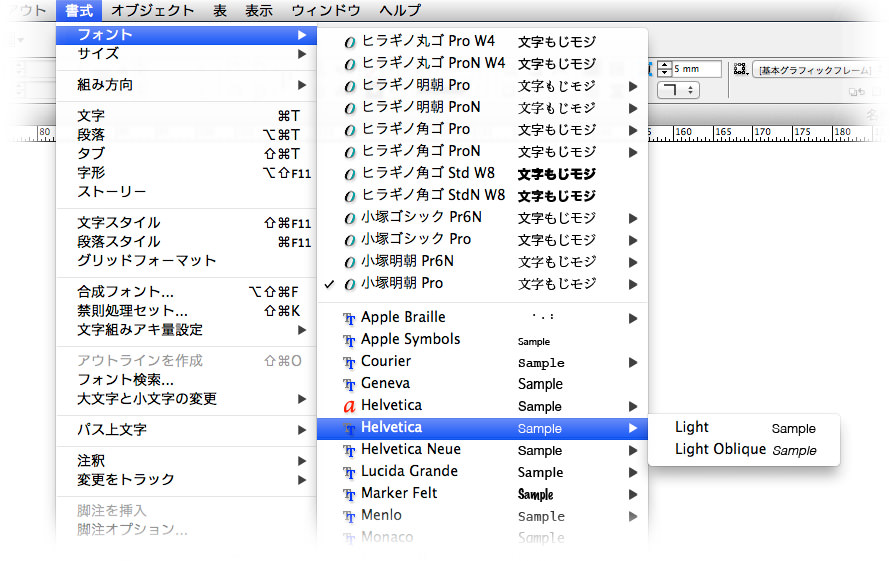The image size is (894, 561).
Task: Click OpenType icon beside ヒラギノ明朝 Pro
Action: click(x=350, y=86)
